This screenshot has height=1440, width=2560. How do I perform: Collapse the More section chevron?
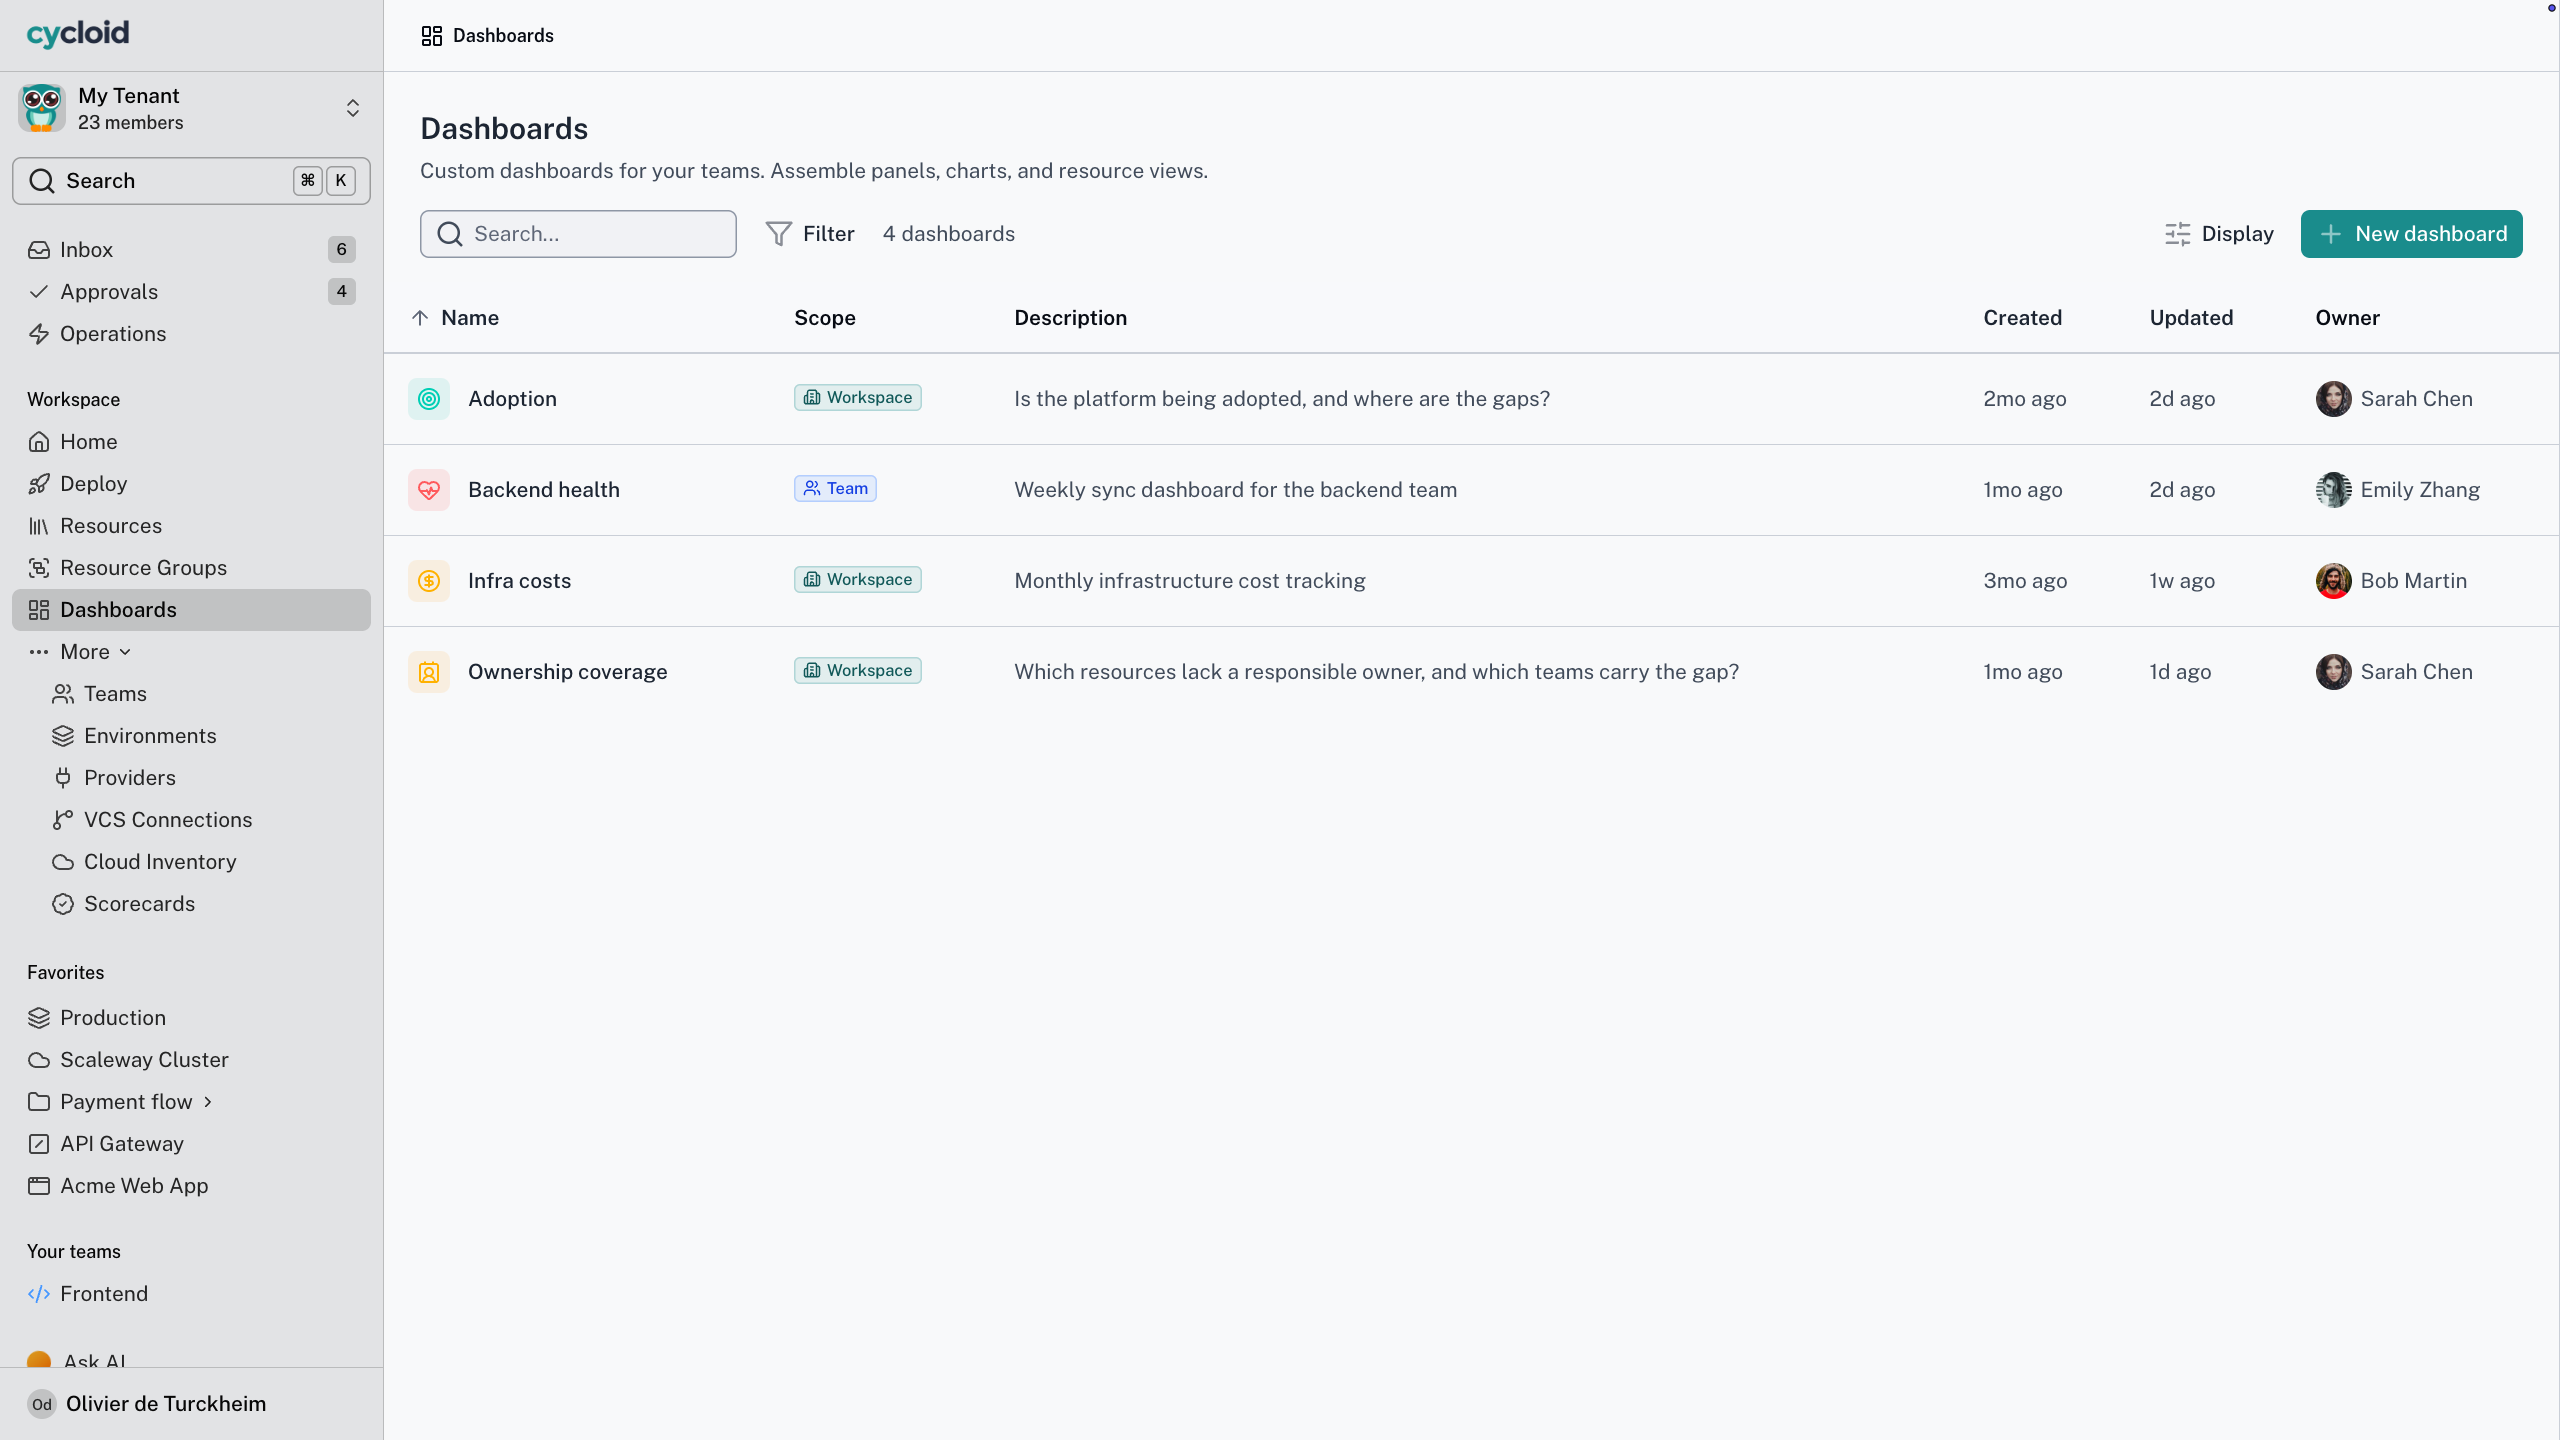click(x=125, y=652)
